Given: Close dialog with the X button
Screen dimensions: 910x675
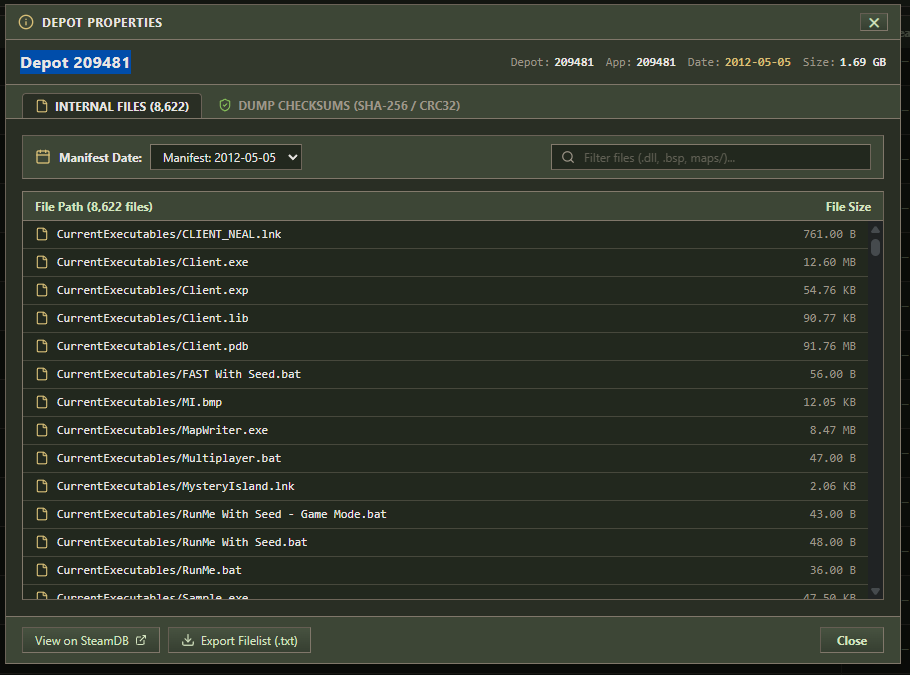Looking at the screenshot, I should coord(873,23).
